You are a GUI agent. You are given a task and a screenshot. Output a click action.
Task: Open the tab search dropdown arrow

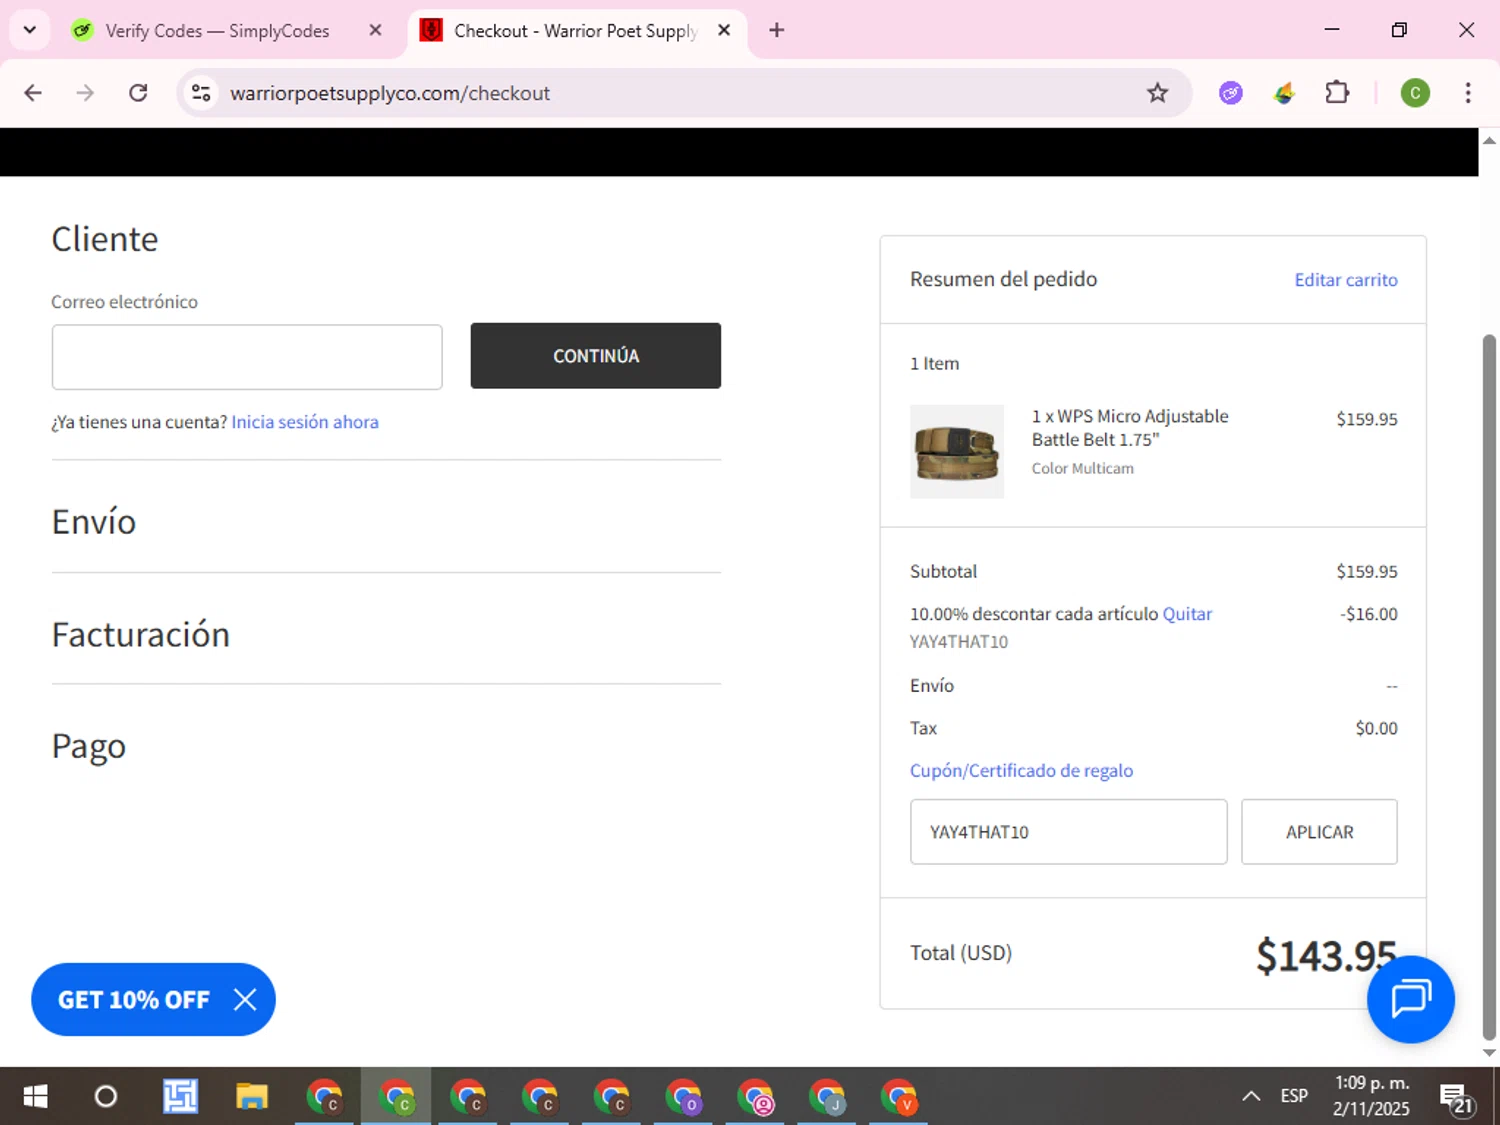pos(30,30)
